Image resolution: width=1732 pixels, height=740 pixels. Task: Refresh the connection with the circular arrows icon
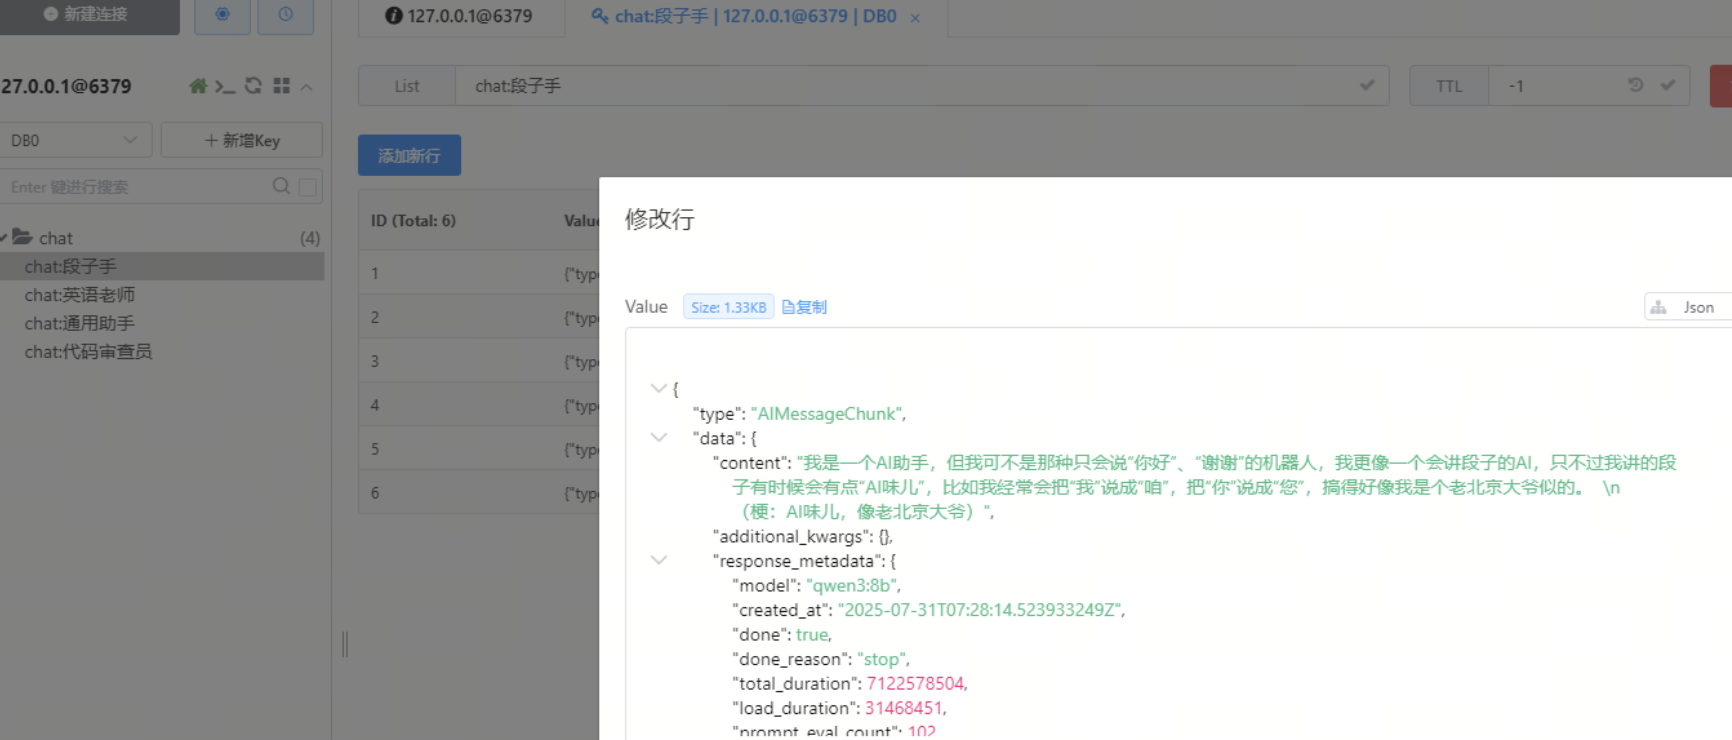253,86
